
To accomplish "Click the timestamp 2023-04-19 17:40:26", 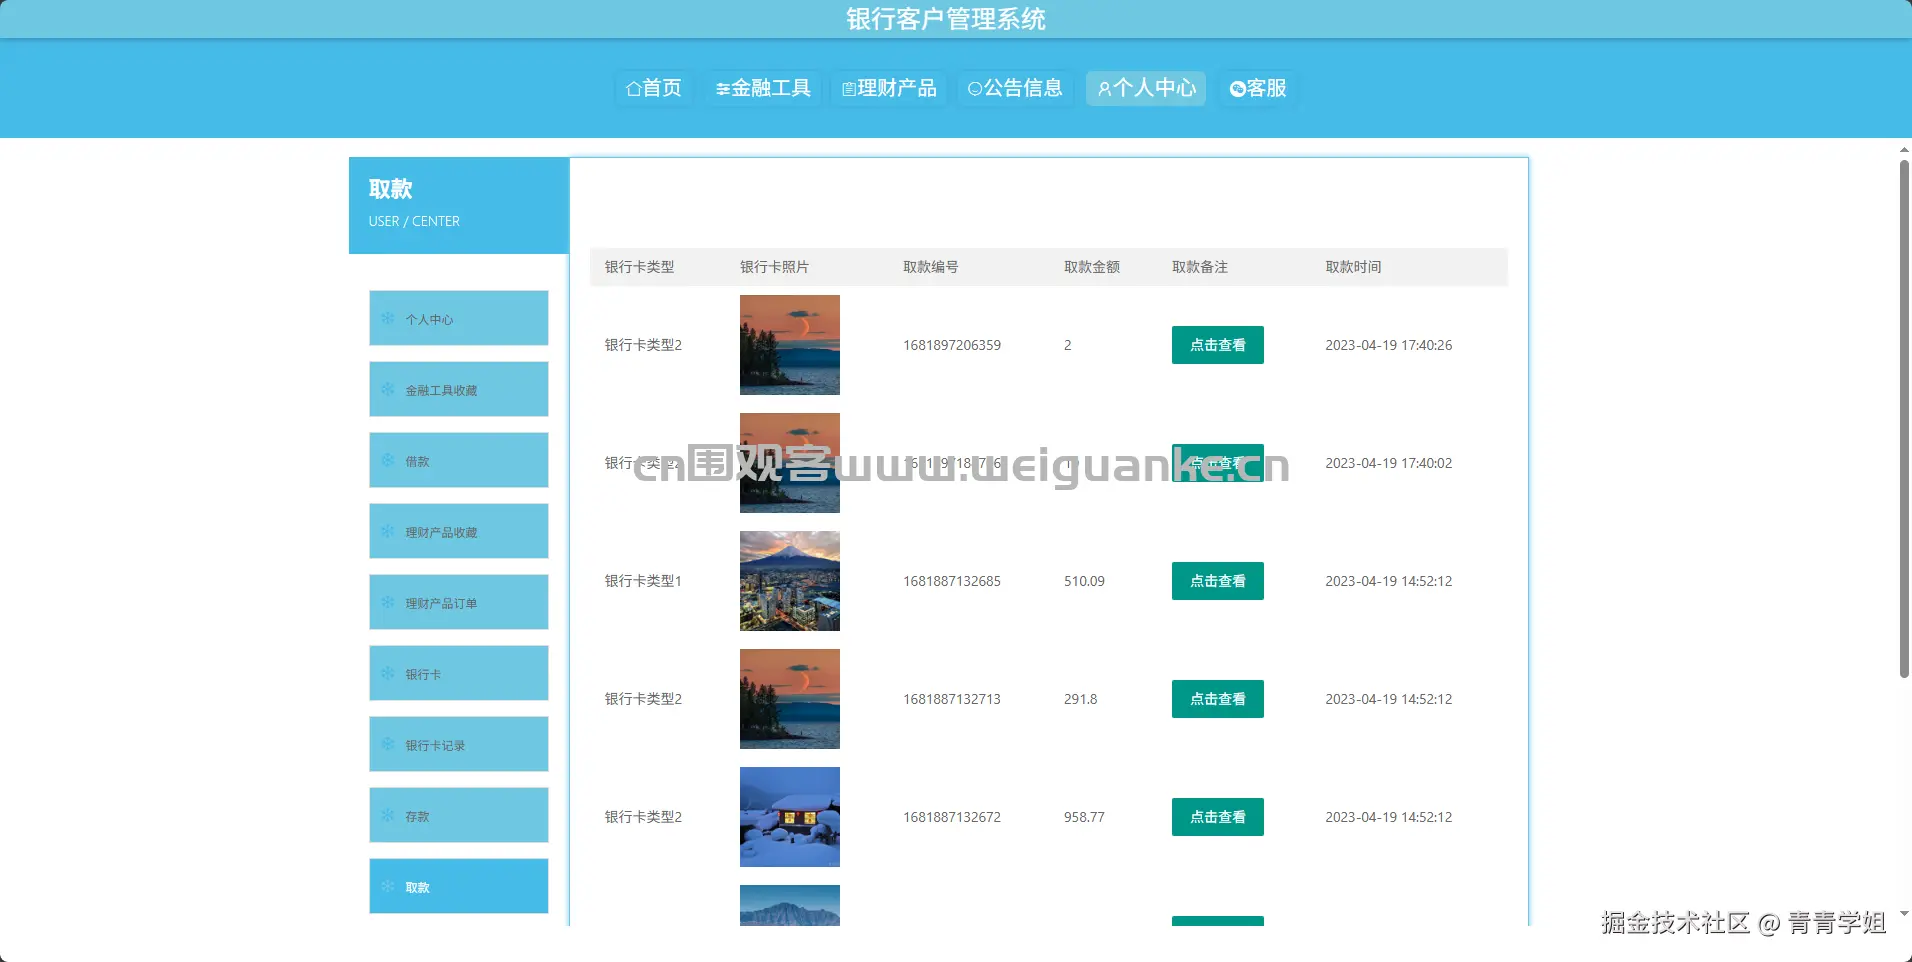I will click(x=1389, y=345).
